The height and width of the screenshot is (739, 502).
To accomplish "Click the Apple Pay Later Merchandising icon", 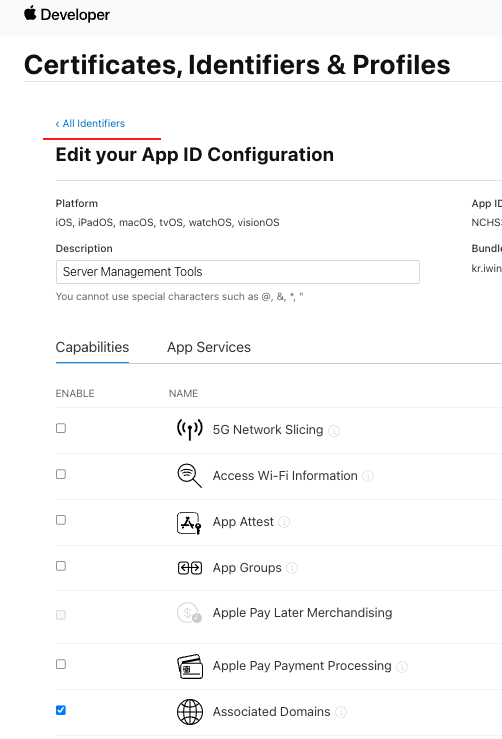I will 189,613.
